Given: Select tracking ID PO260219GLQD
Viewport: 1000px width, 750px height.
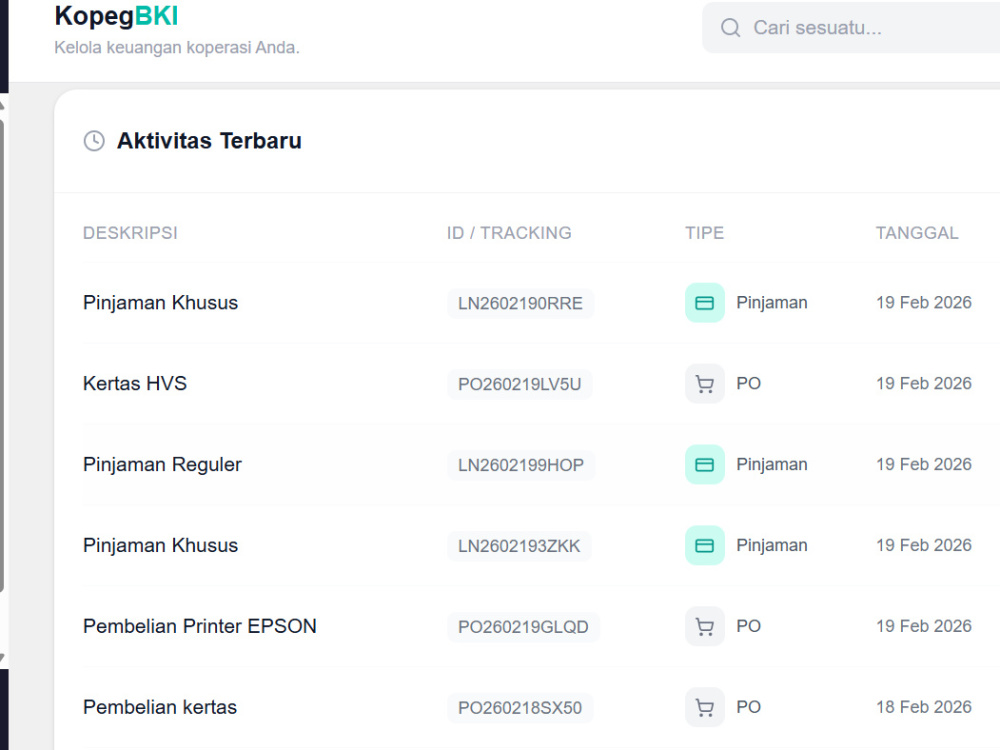Looking at the screenshot, I should (523, 628).
